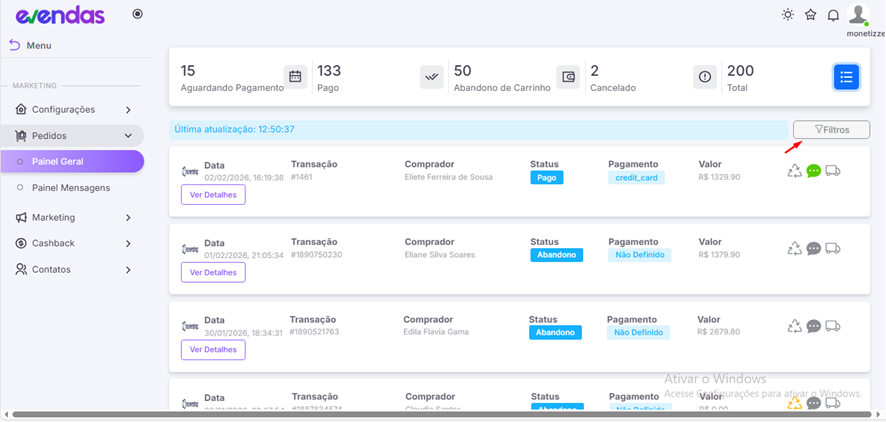Viewport: 886px width, 422px height.
Task: Expand the Configurações menu
Action: point(72,110)
